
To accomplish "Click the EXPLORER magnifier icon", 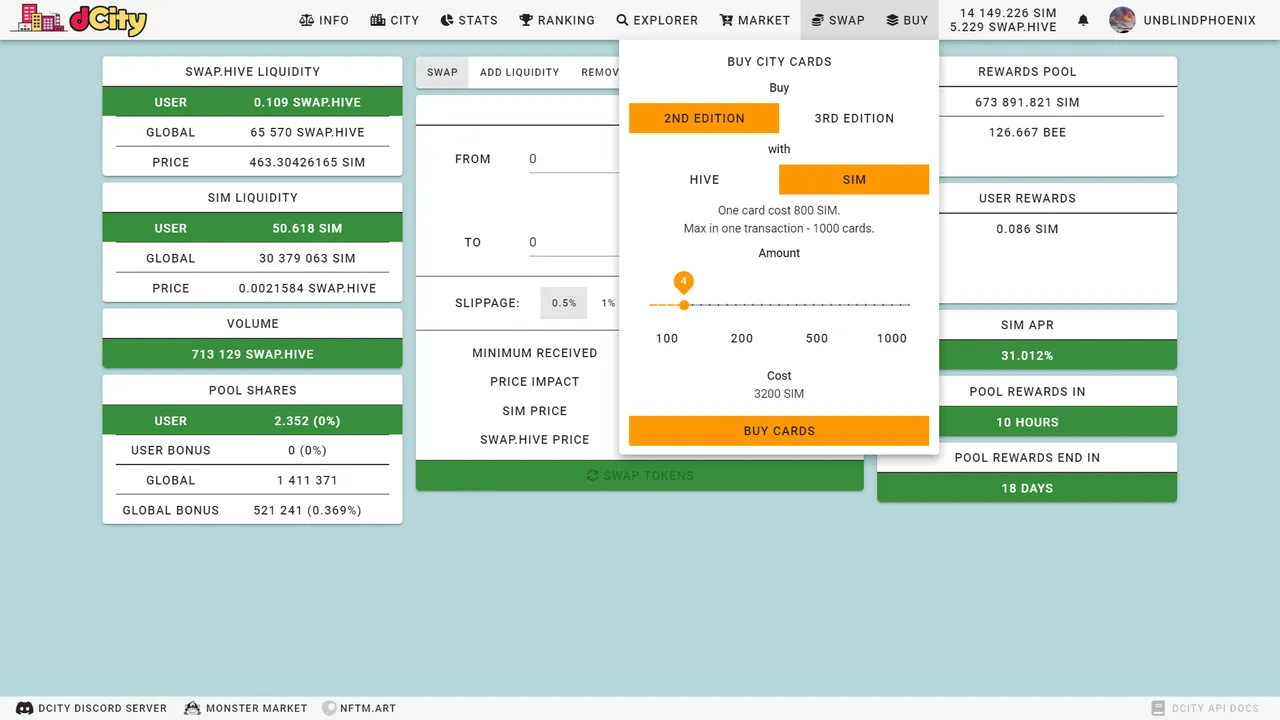I will (x=622, y=20).
